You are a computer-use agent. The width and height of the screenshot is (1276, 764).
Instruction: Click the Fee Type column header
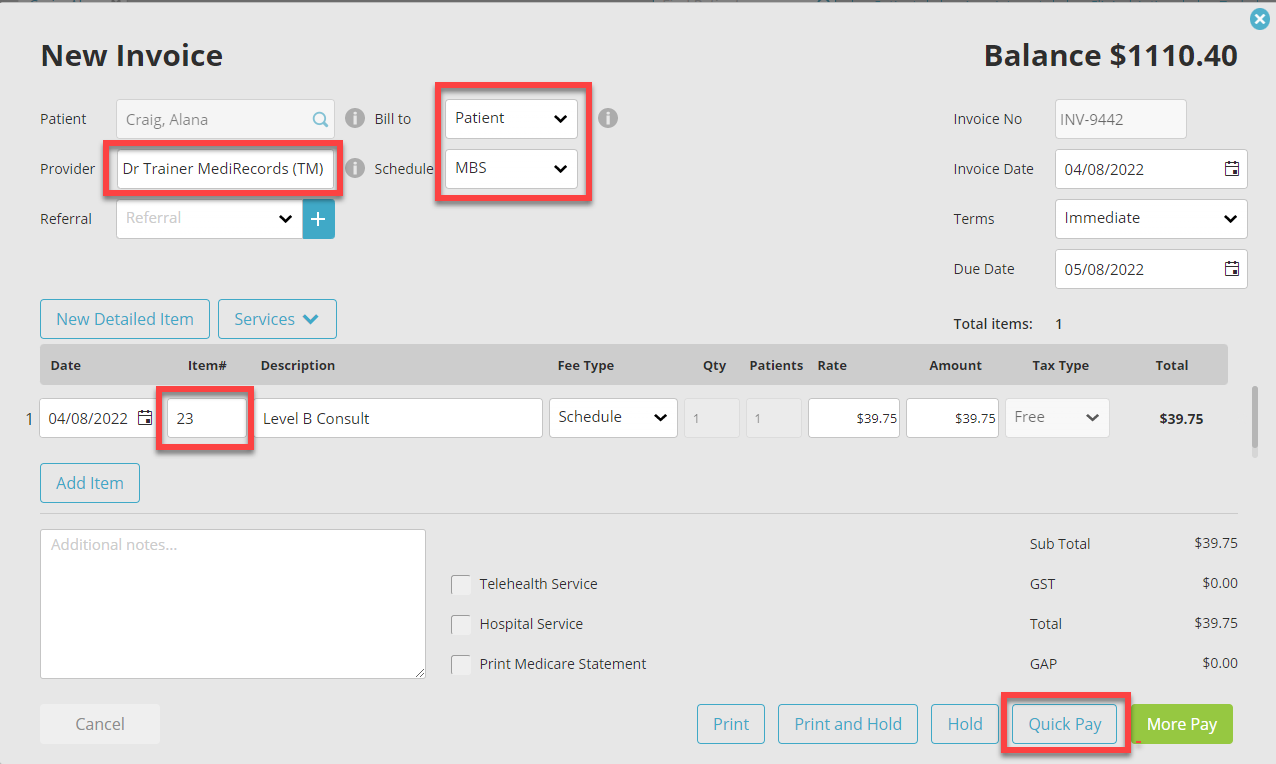[586, 365]
